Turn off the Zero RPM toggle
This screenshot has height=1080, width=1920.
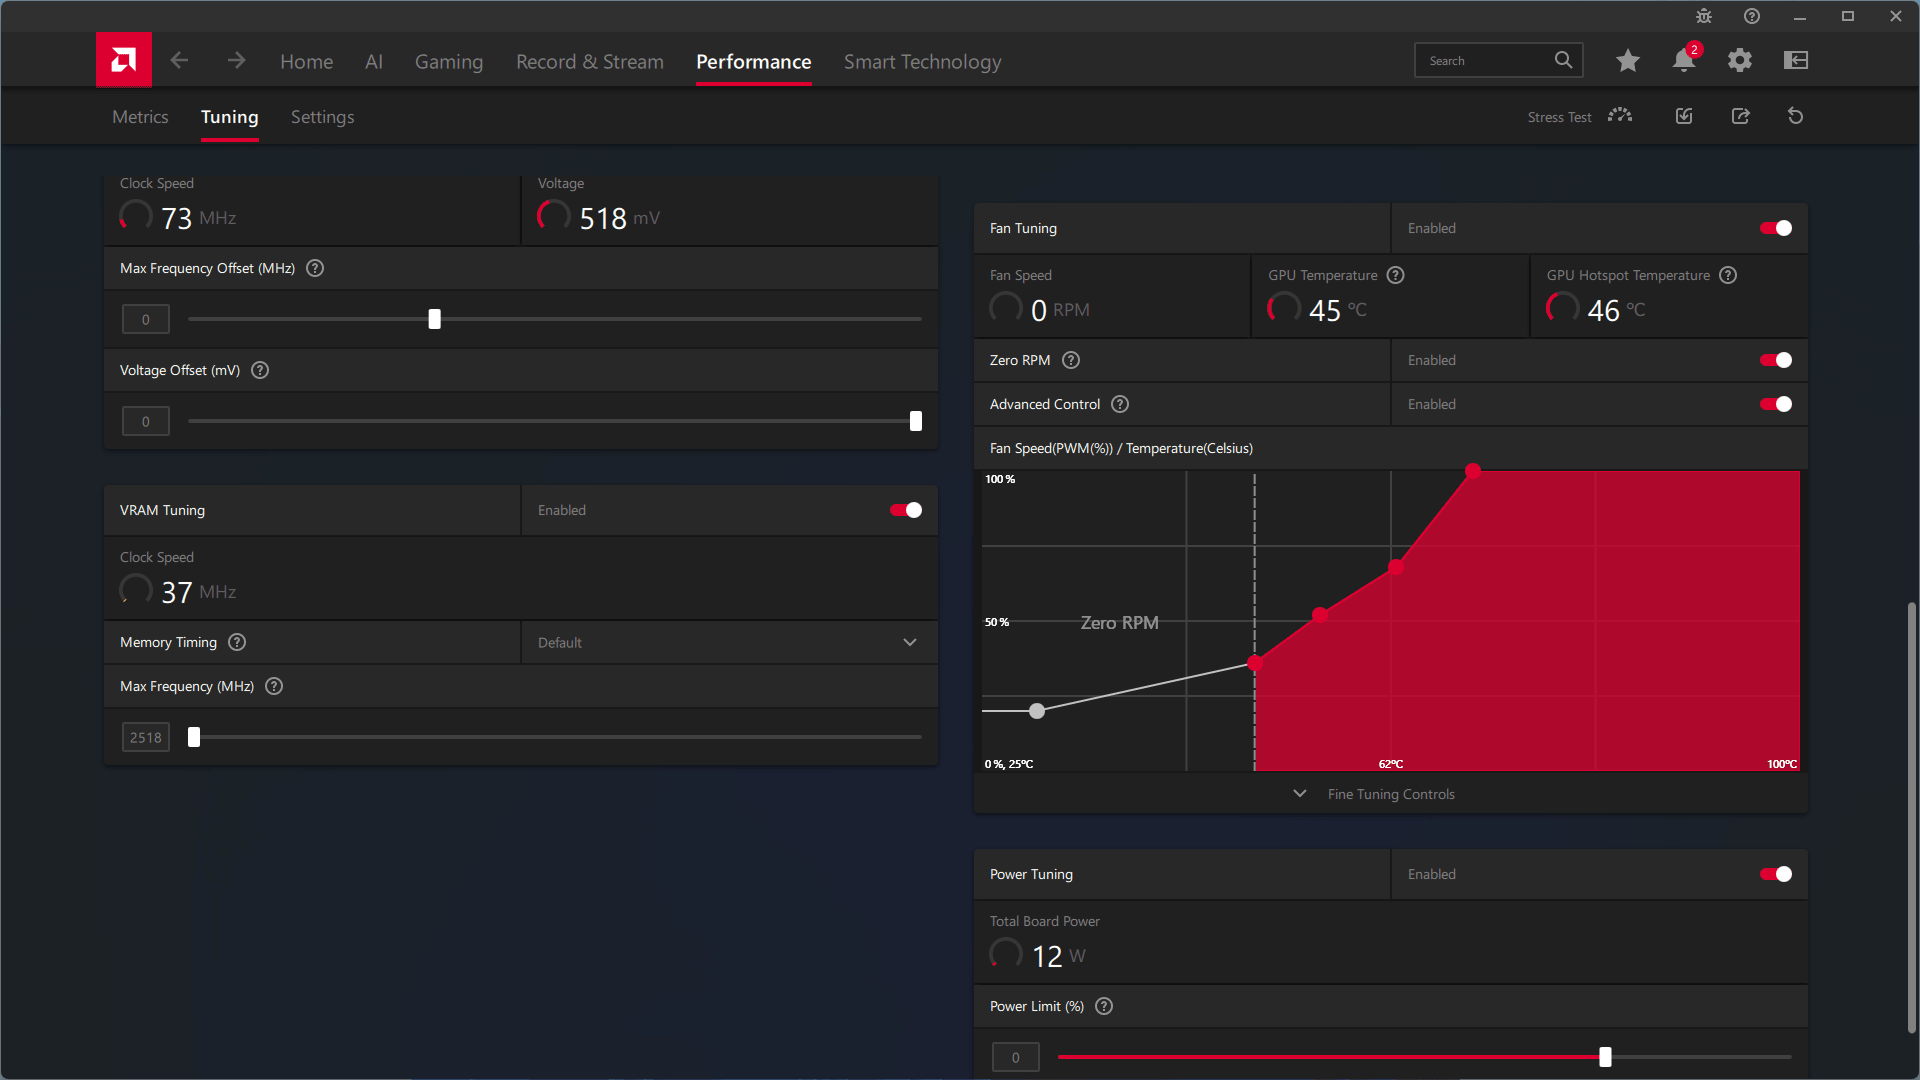pyautogui.click(x=1775, y=360)
